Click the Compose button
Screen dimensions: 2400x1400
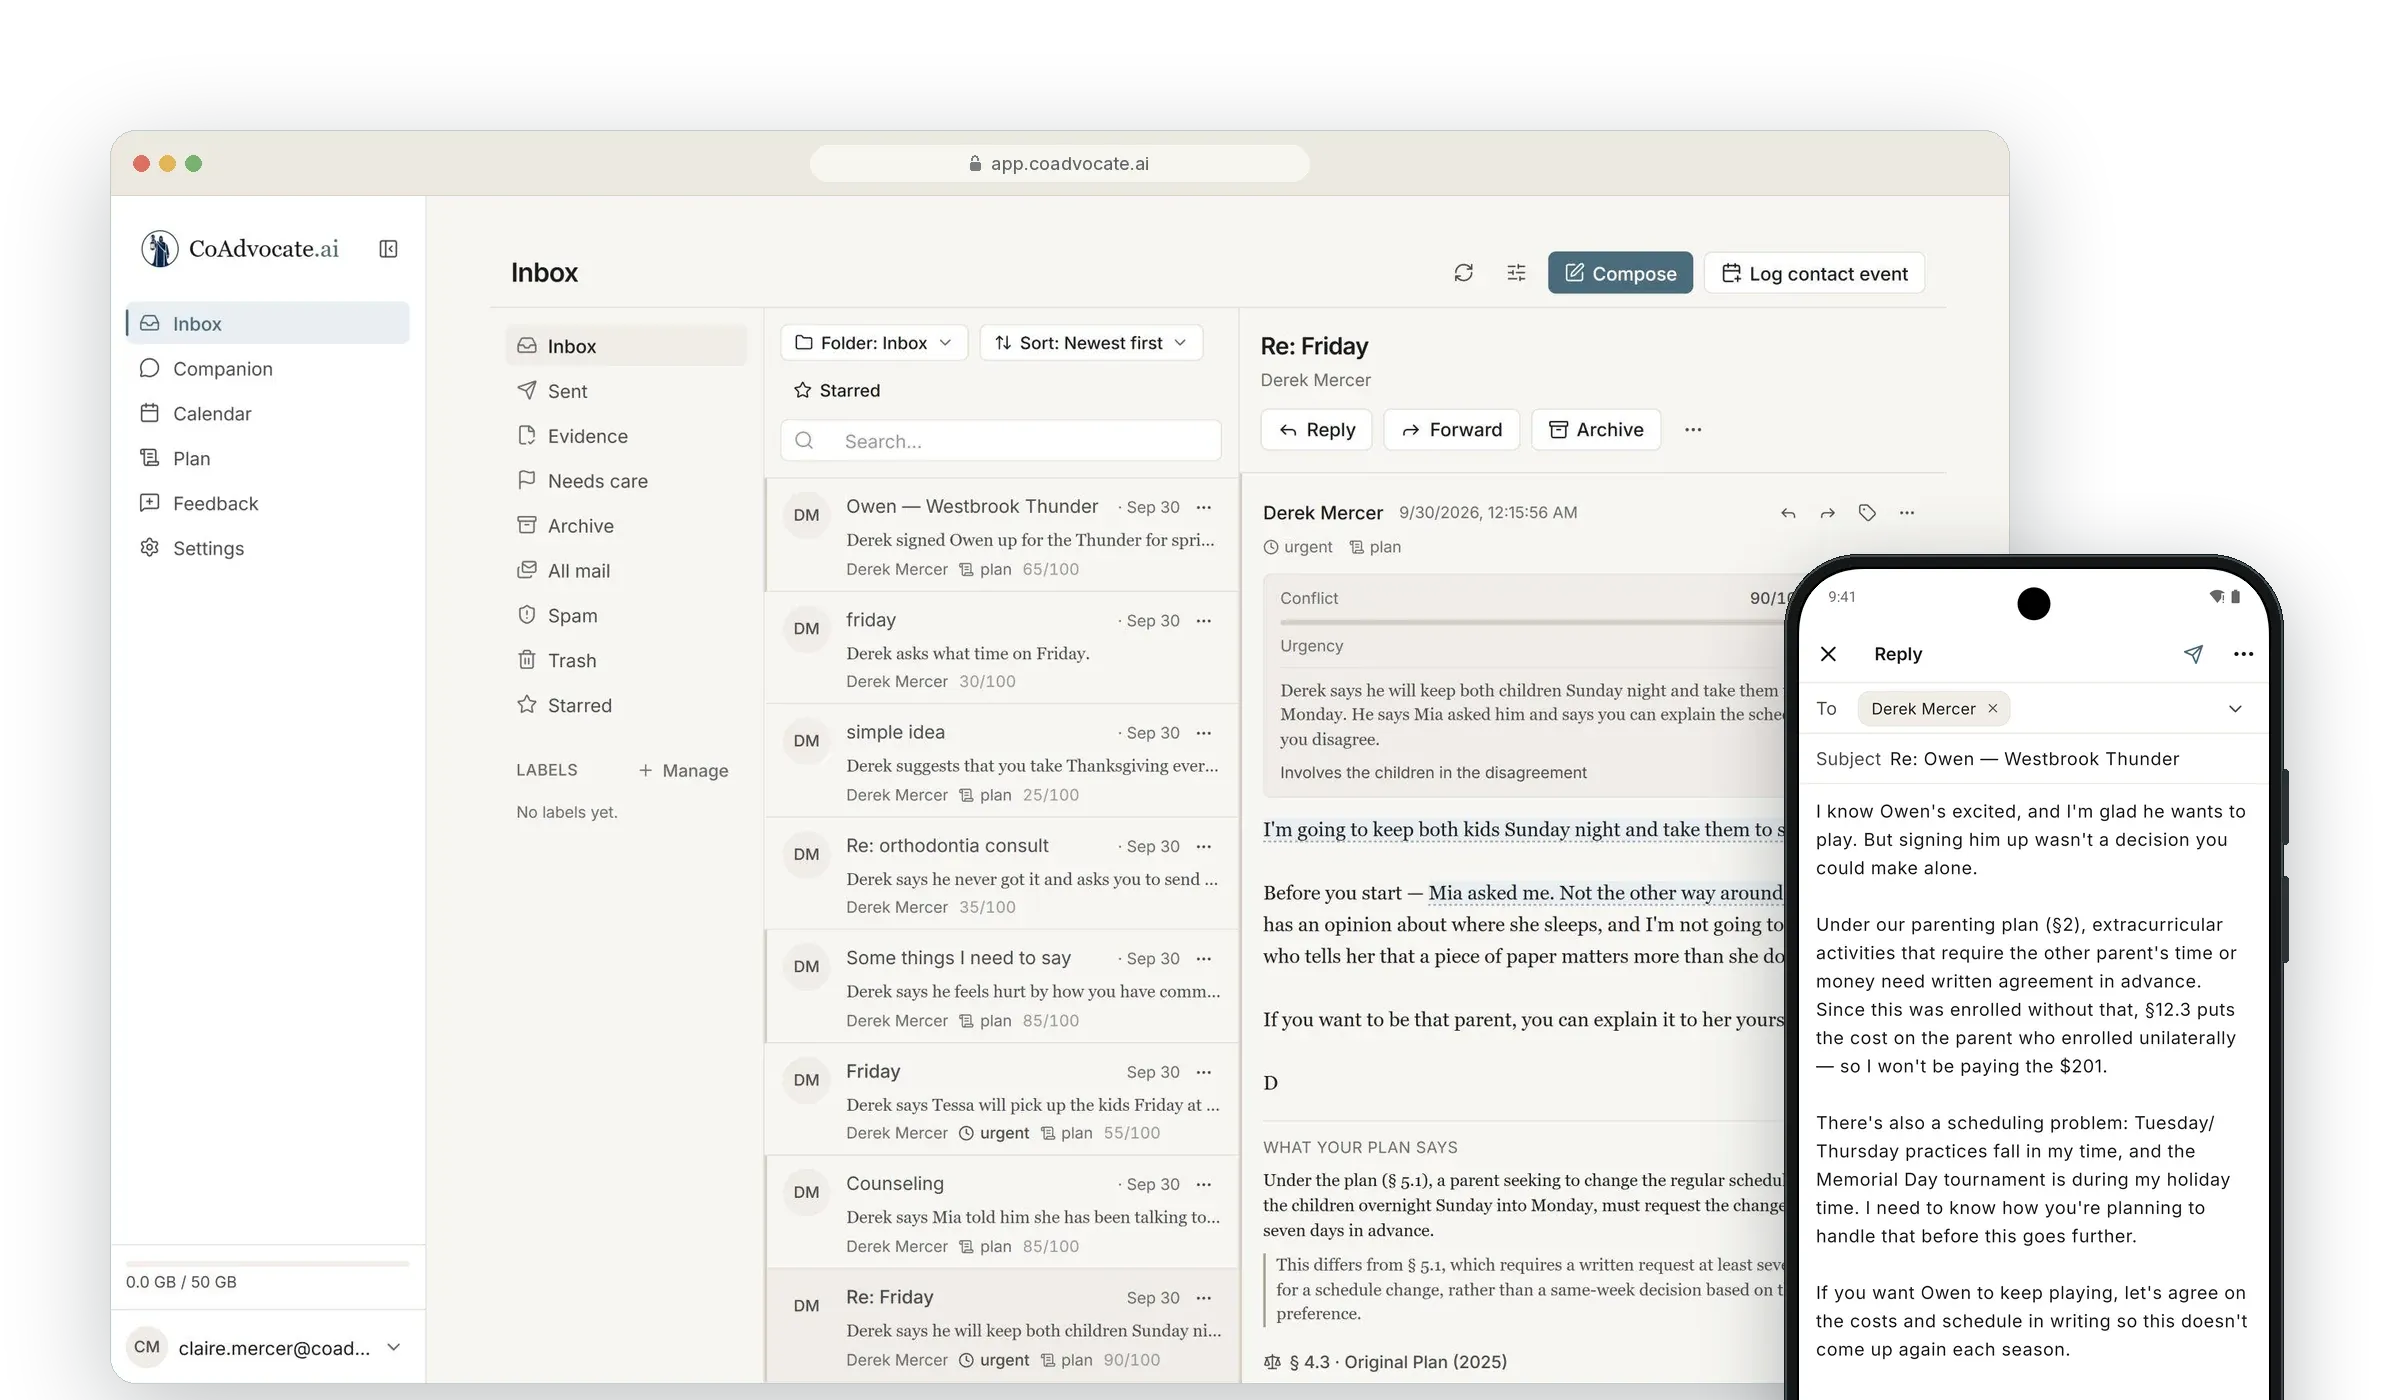point(1620,273)
